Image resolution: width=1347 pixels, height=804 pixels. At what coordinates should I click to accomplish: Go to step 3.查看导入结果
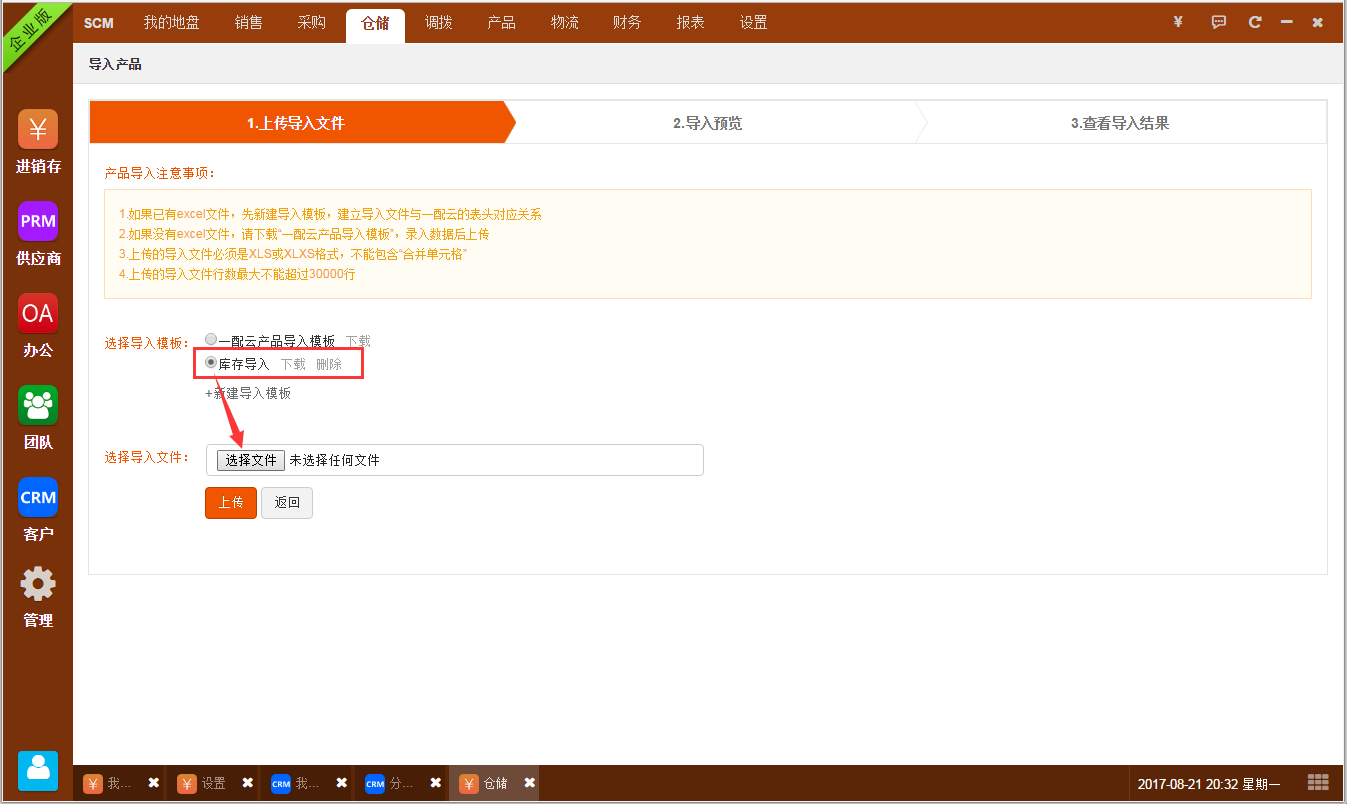(x=1120, y=123)
